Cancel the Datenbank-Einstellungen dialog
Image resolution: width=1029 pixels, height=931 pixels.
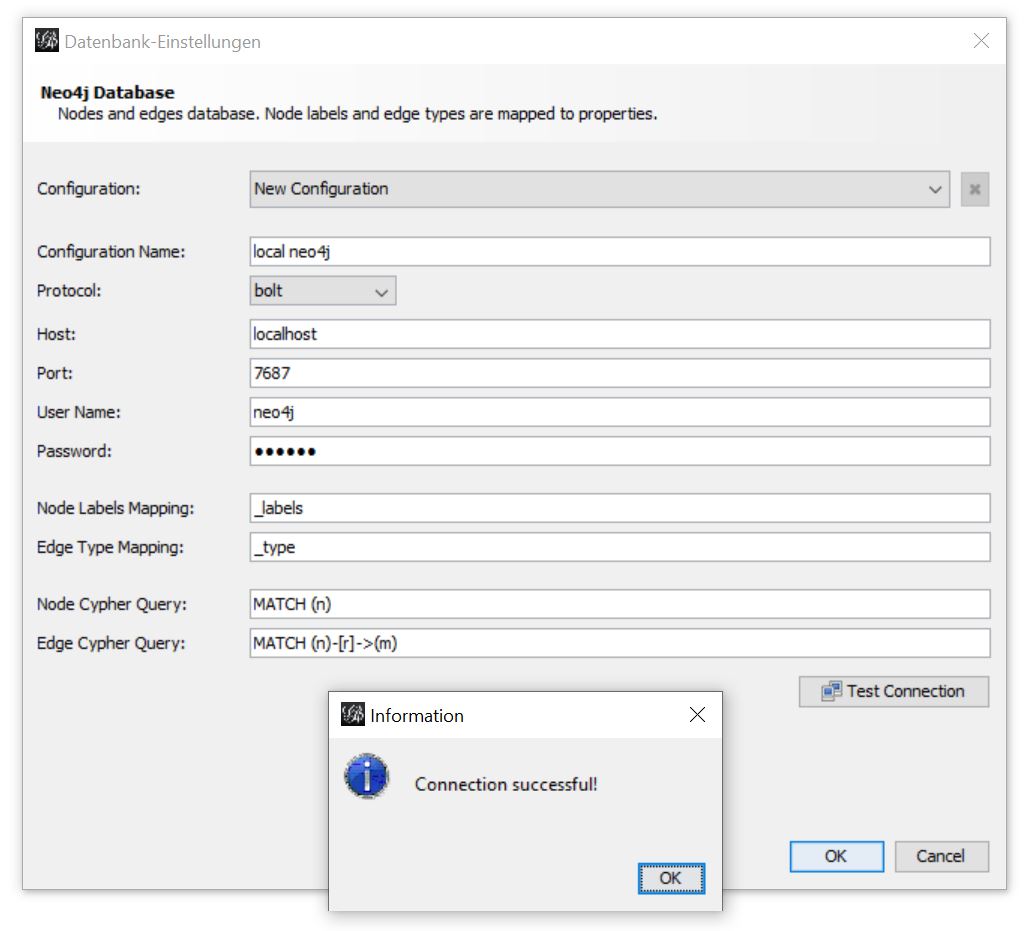940,856
